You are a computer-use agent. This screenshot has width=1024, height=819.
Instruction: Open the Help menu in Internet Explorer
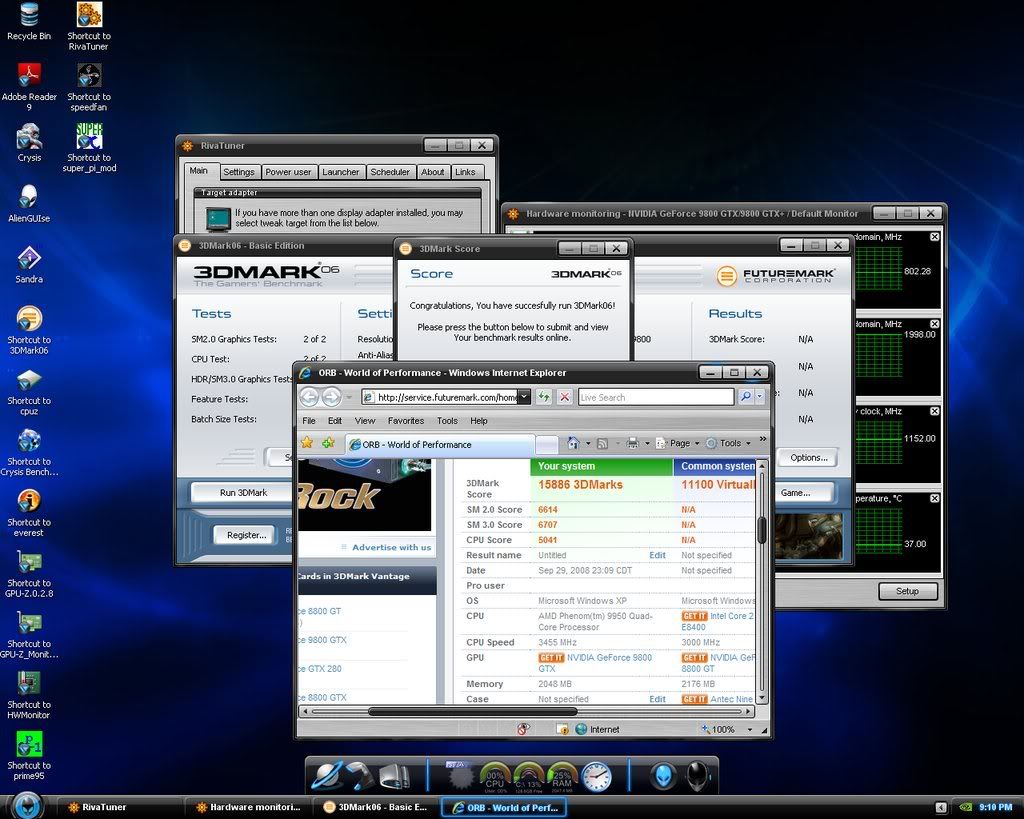click(x=479, y=421)
